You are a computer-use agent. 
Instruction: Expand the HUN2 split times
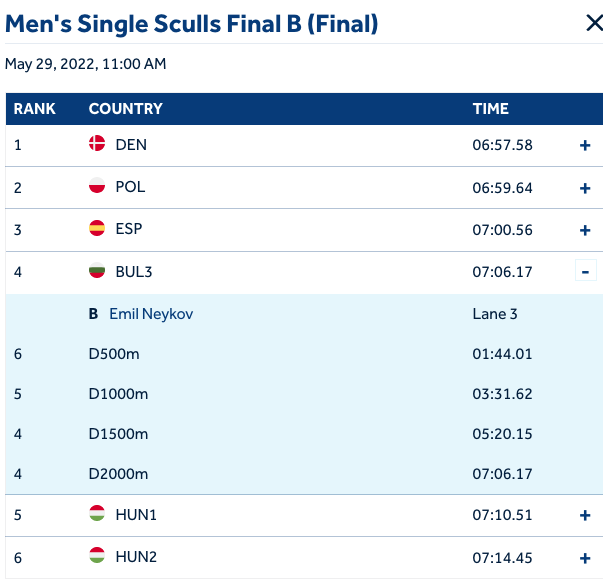click(x=586, y=558)
